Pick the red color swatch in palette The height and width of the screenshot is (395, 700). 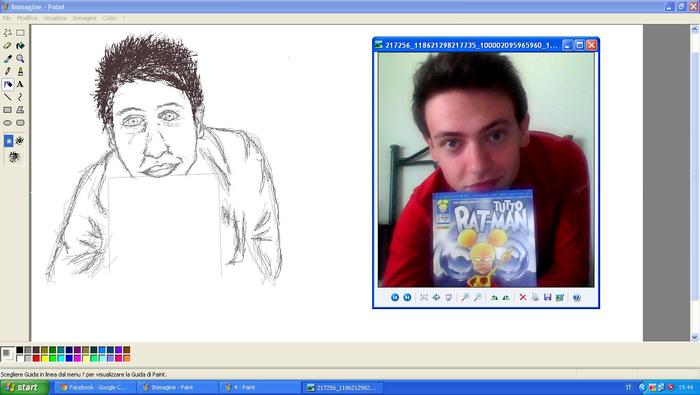(x=36, y=358)
